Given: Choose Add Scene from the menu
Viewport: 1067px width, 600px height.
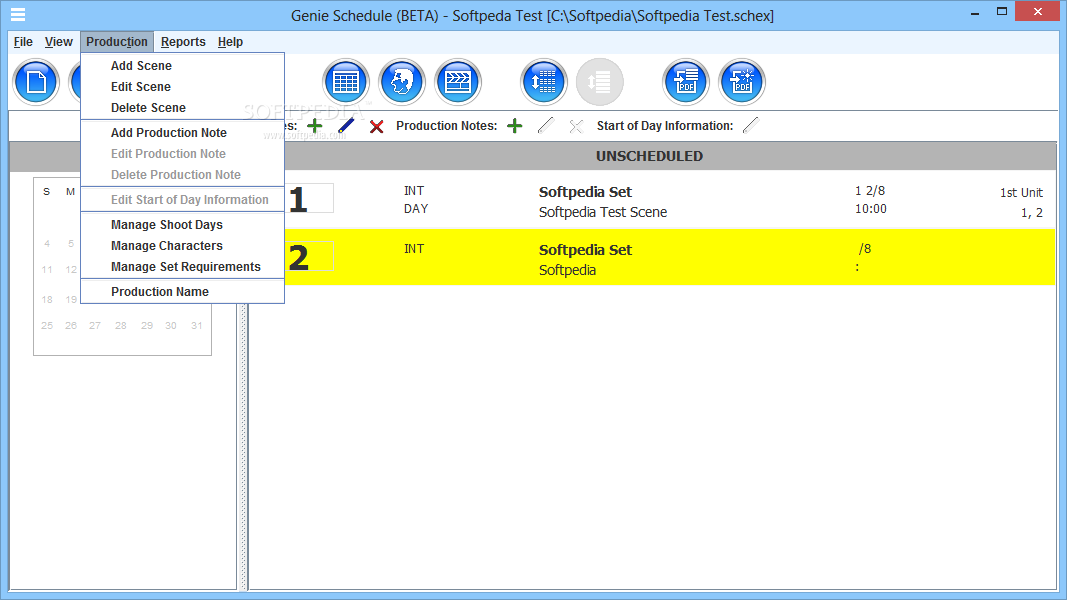Looking at the screenshot, I should click(182, 66).
